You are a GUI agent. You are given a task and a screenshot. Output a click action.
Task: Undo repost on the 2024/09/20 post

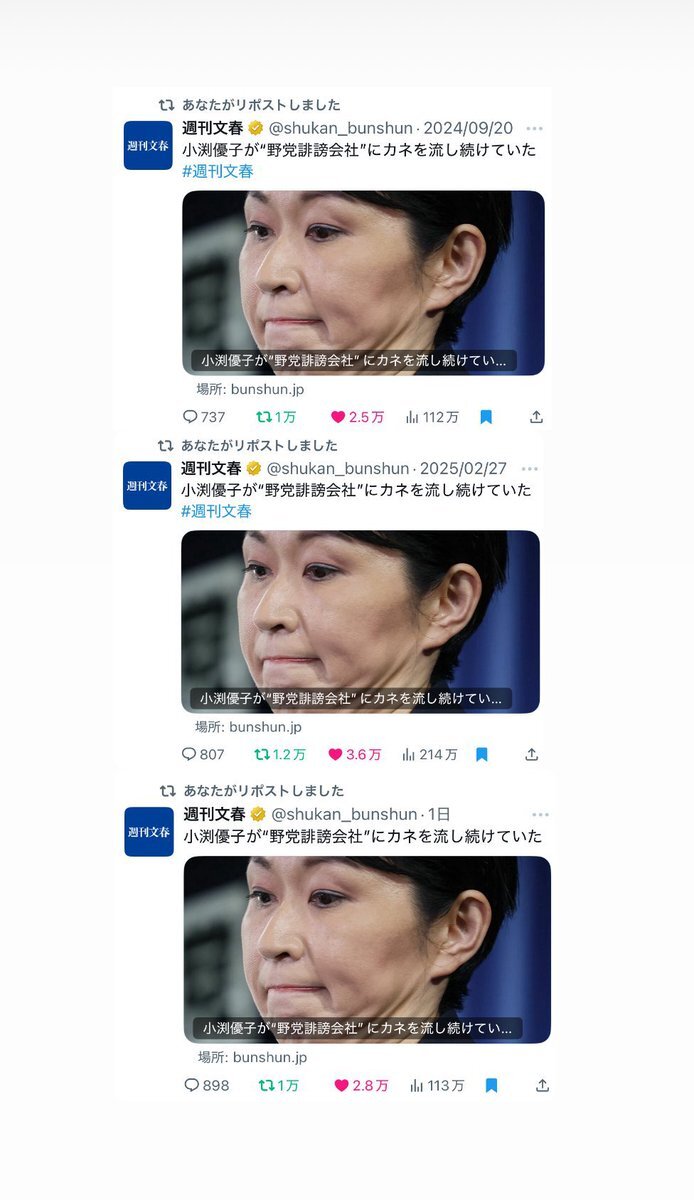(276, 417)
